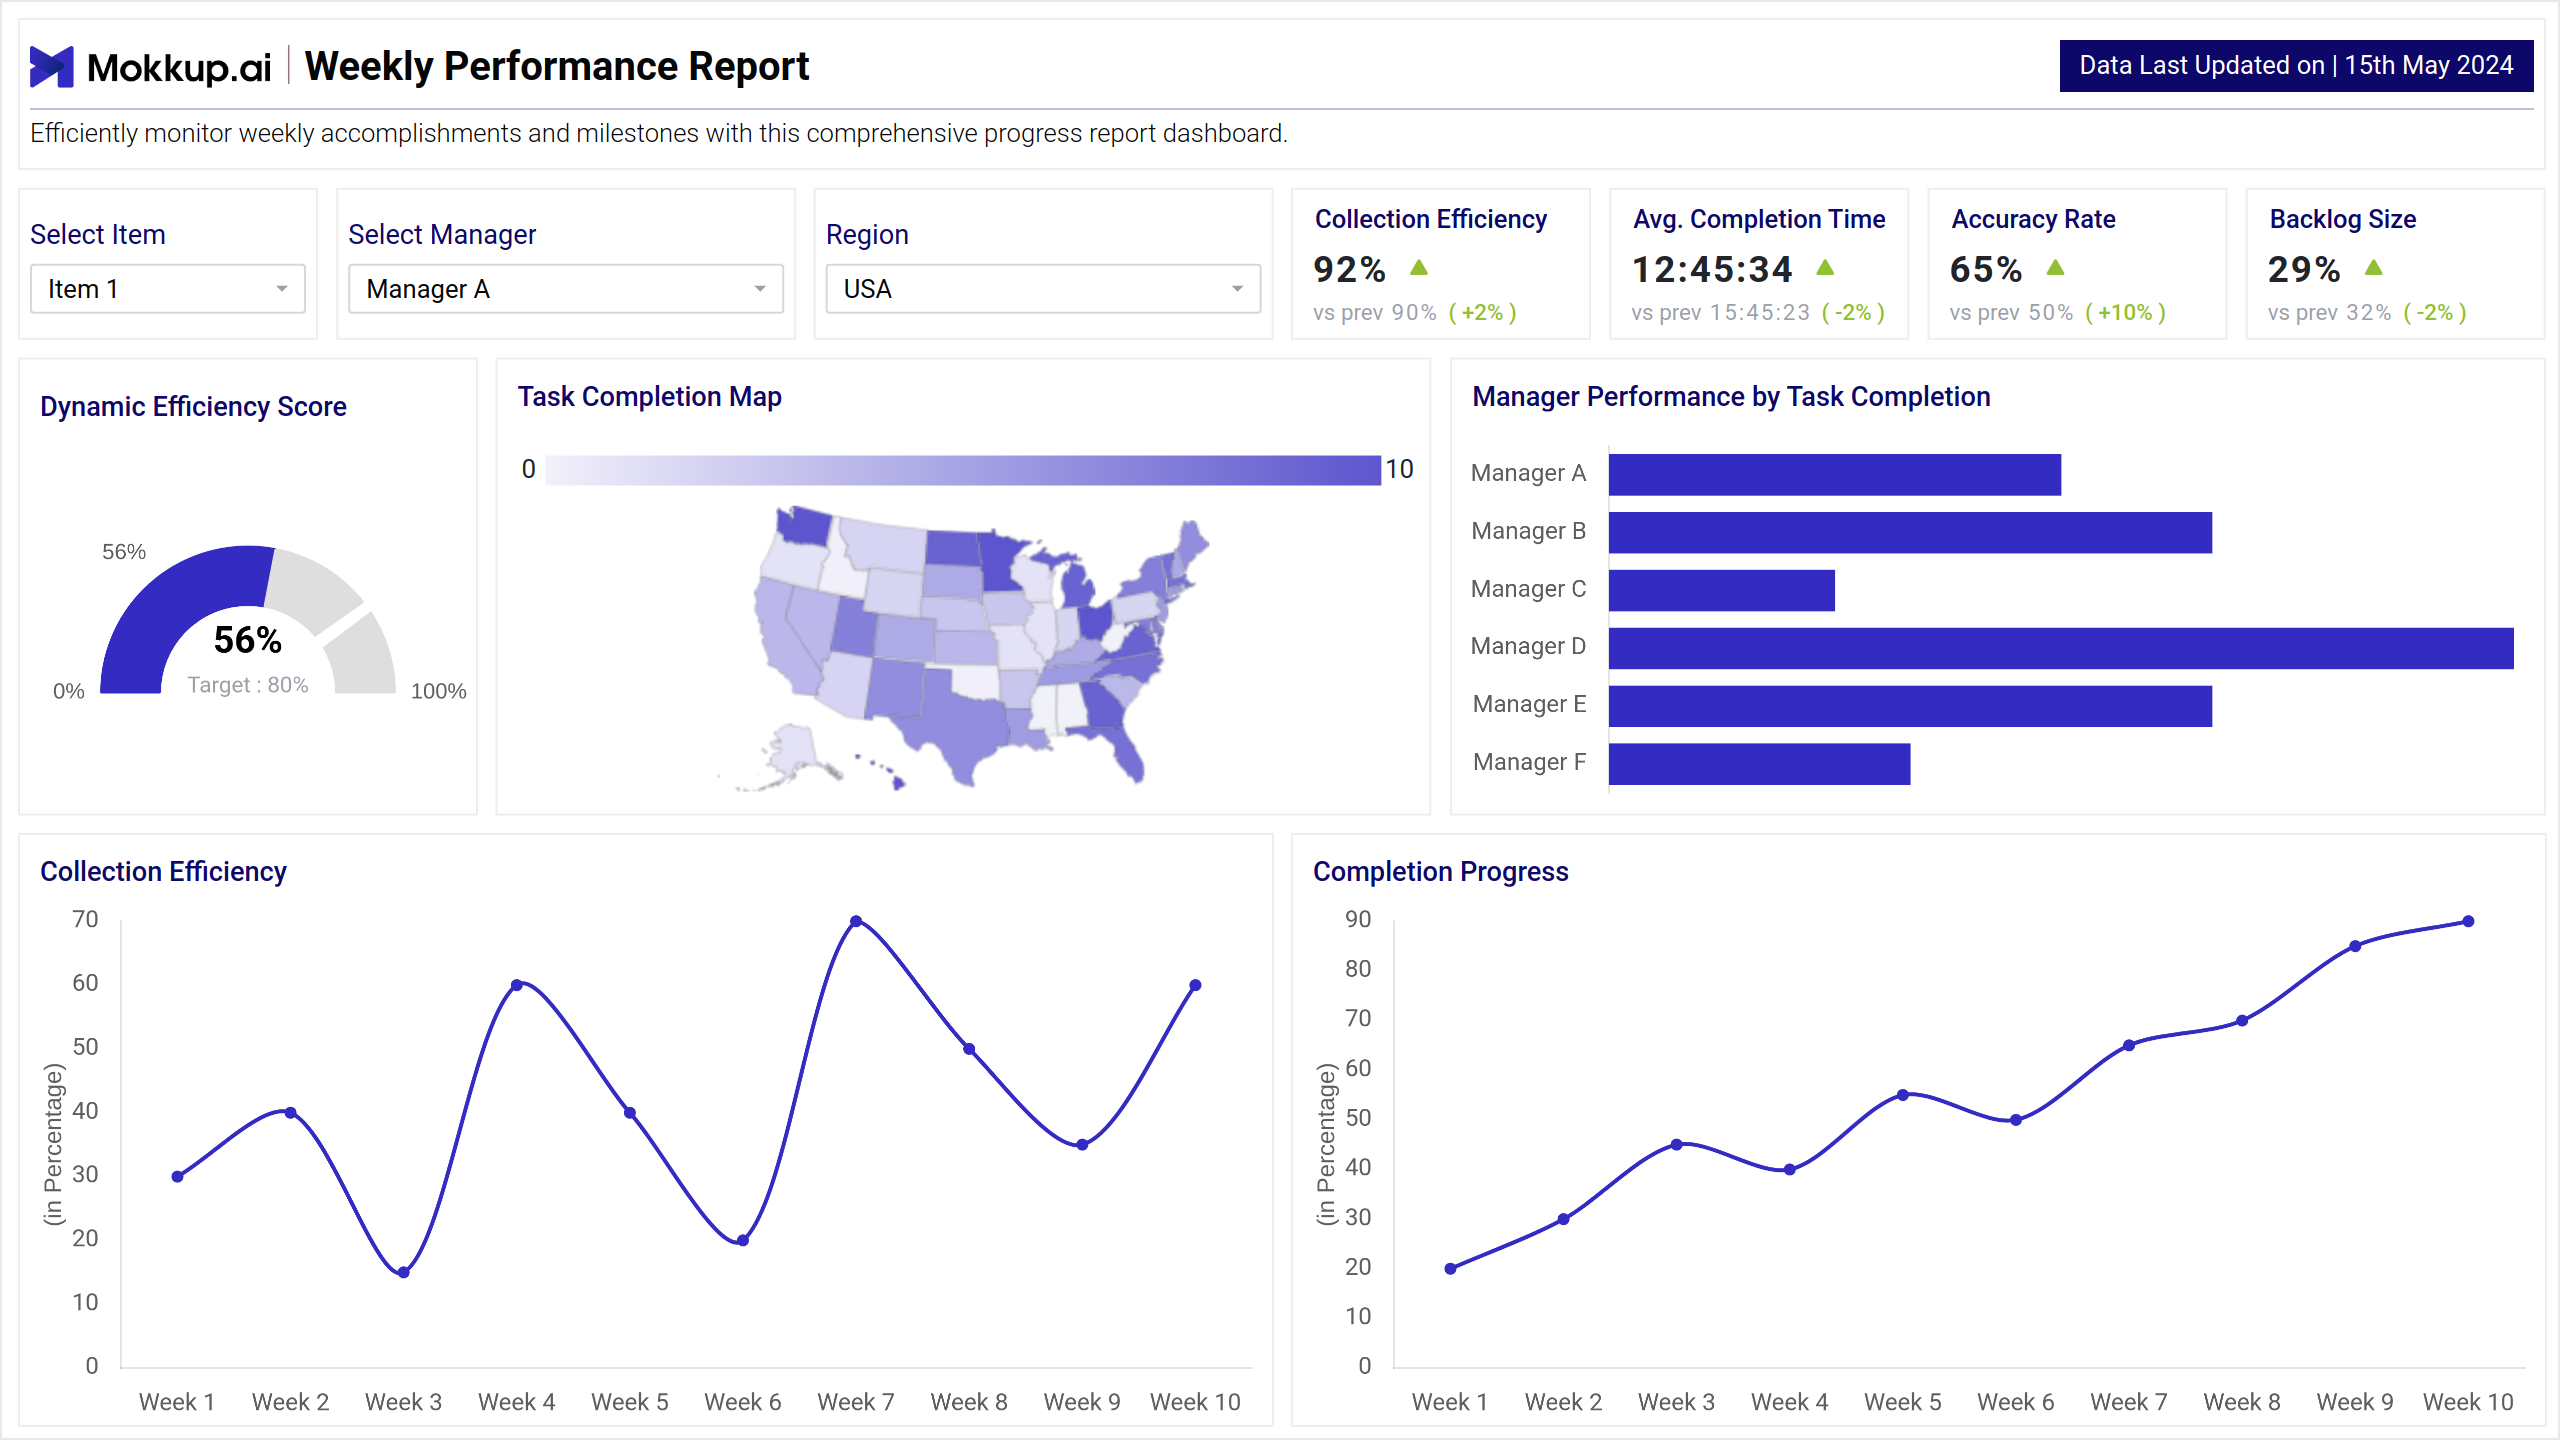Screen dimensions: 2560x1440
Task: Click the Item 1 dropdown arrow
Action: pyautogui.click(x=282, y=289)
